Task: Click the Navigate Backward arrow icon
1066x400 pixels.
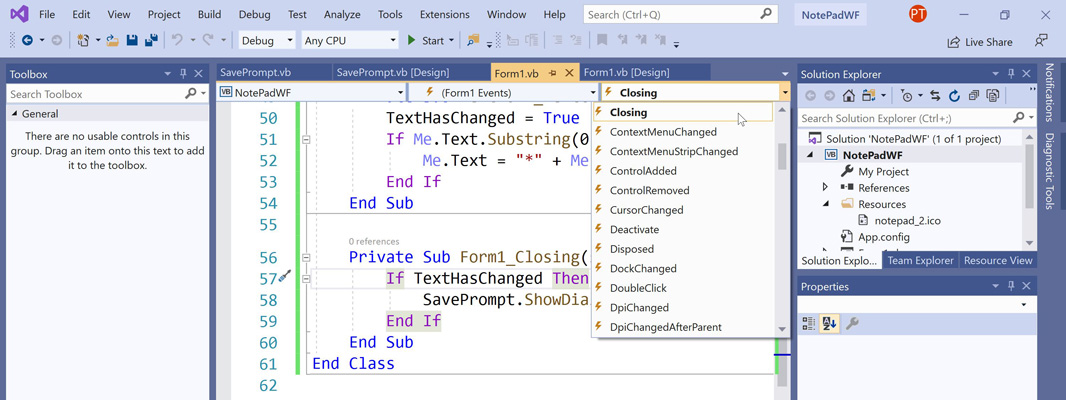Action: [27, 41]
